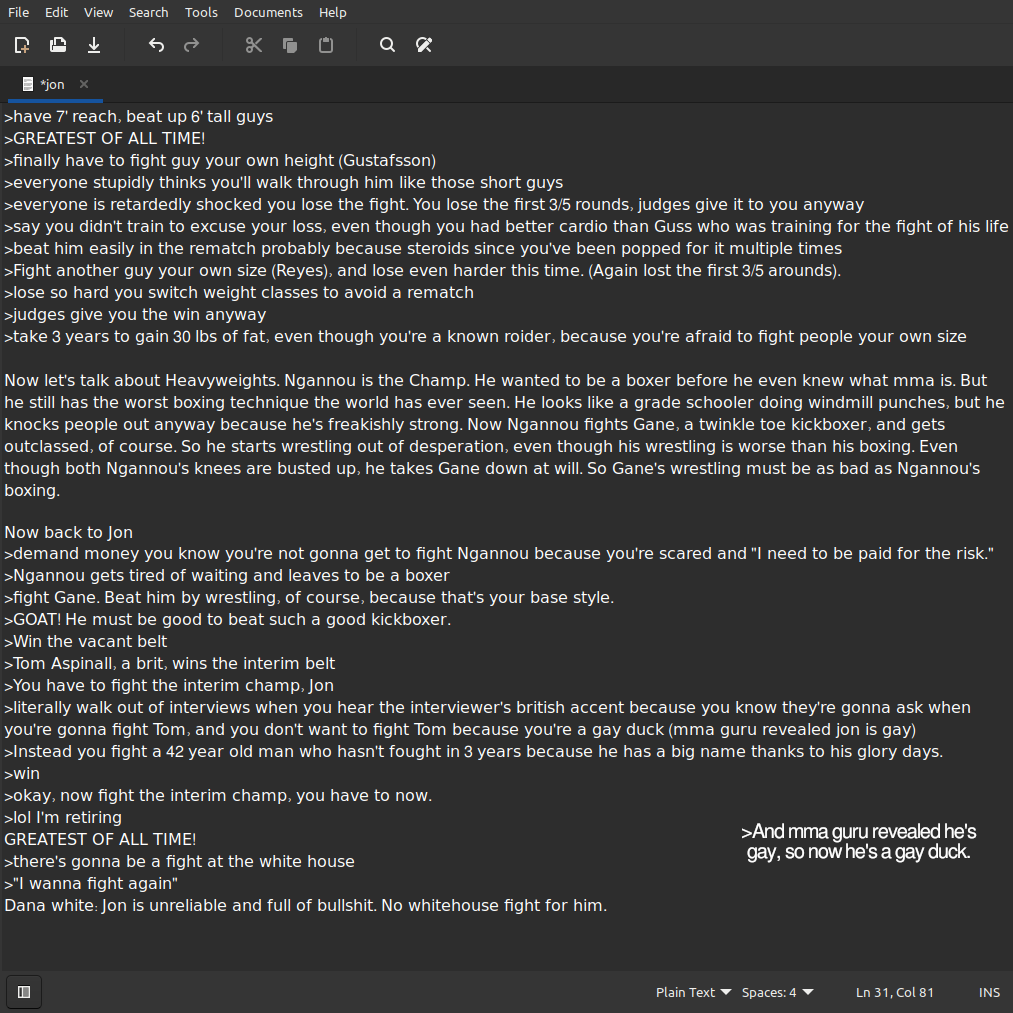Image resolution: width=1013 pixels, height=1013 pixels.
Task: Click the line '>lol I'm retiring'
Action: coord(63,817)
